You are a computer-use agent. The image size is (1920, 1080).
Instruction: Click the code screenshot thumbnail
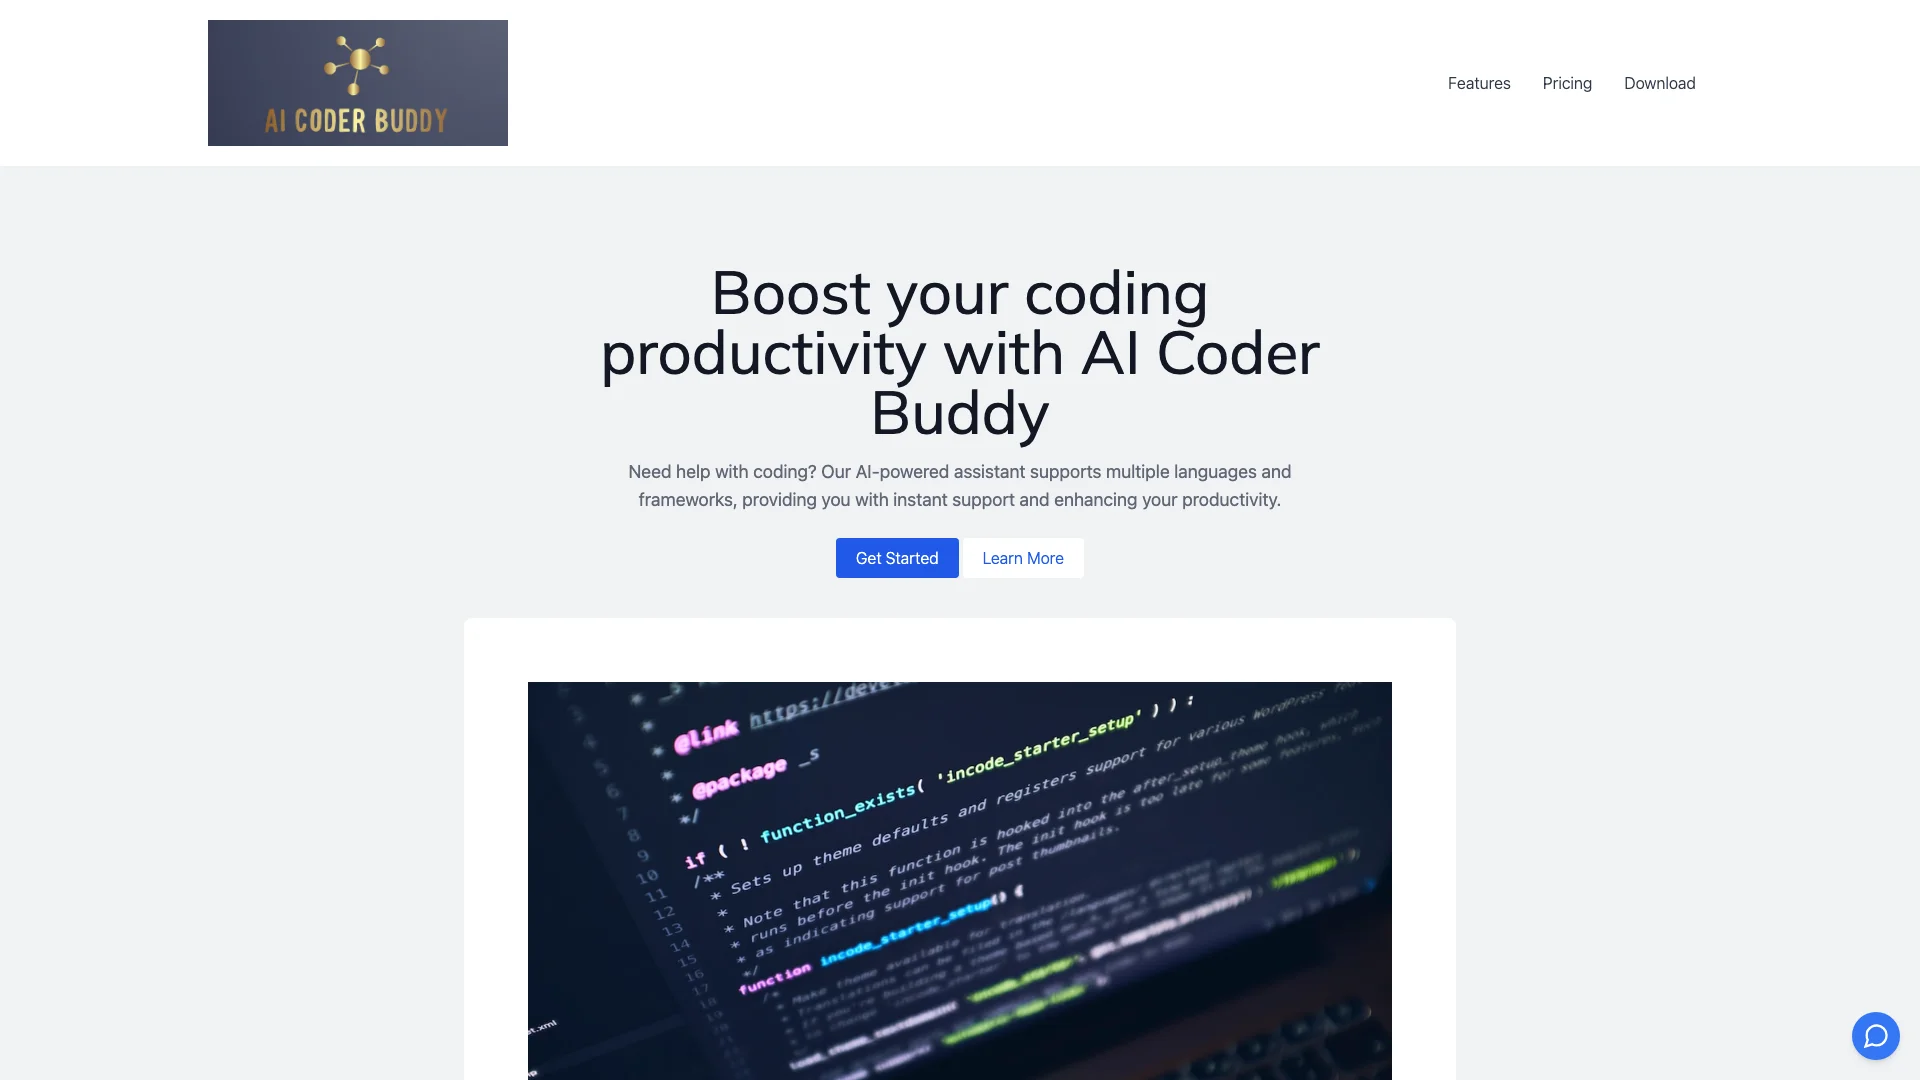960,881
